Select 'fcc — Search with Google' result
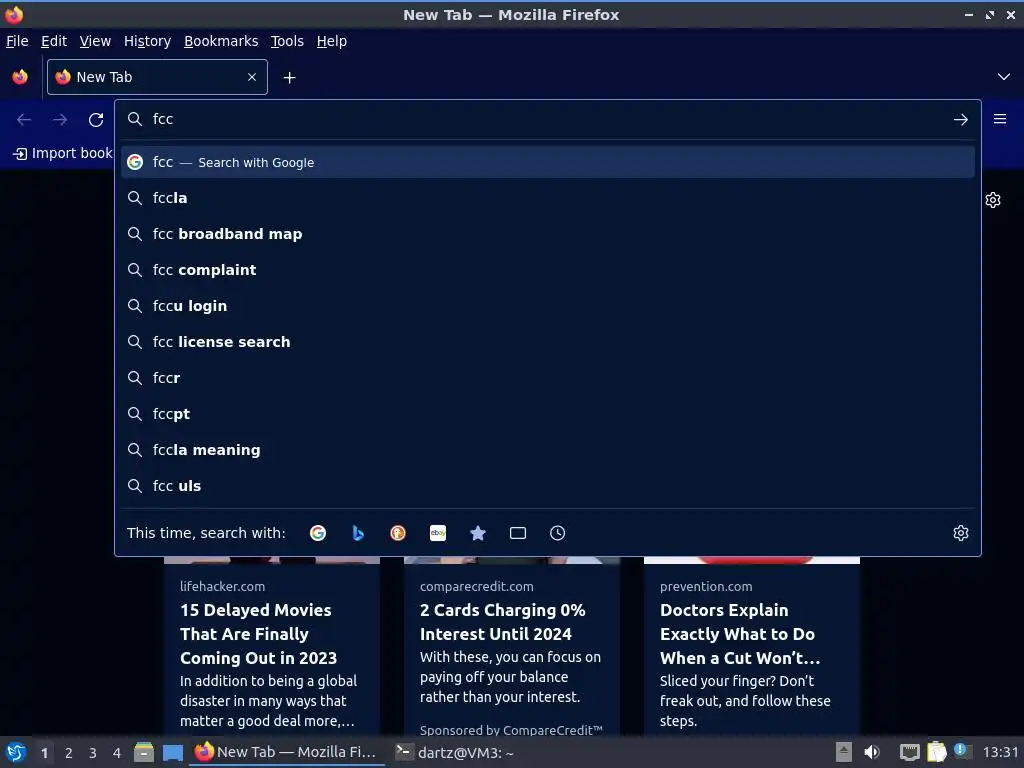This screenshot has height=768, width=1024. point(547,162)
